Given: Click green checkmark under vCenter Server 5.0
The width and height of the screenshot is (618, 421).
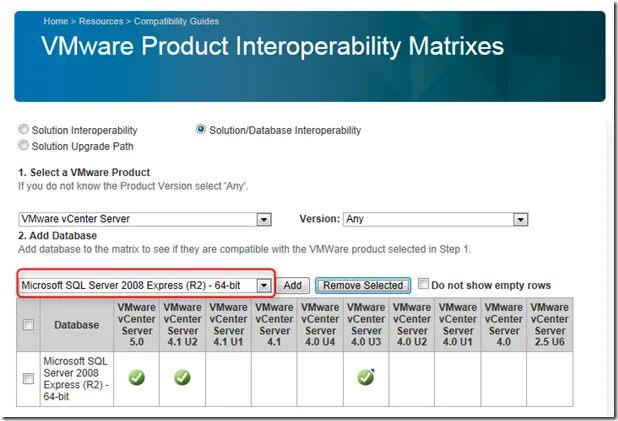Looking at the screenshot, I should click(136, 378).
